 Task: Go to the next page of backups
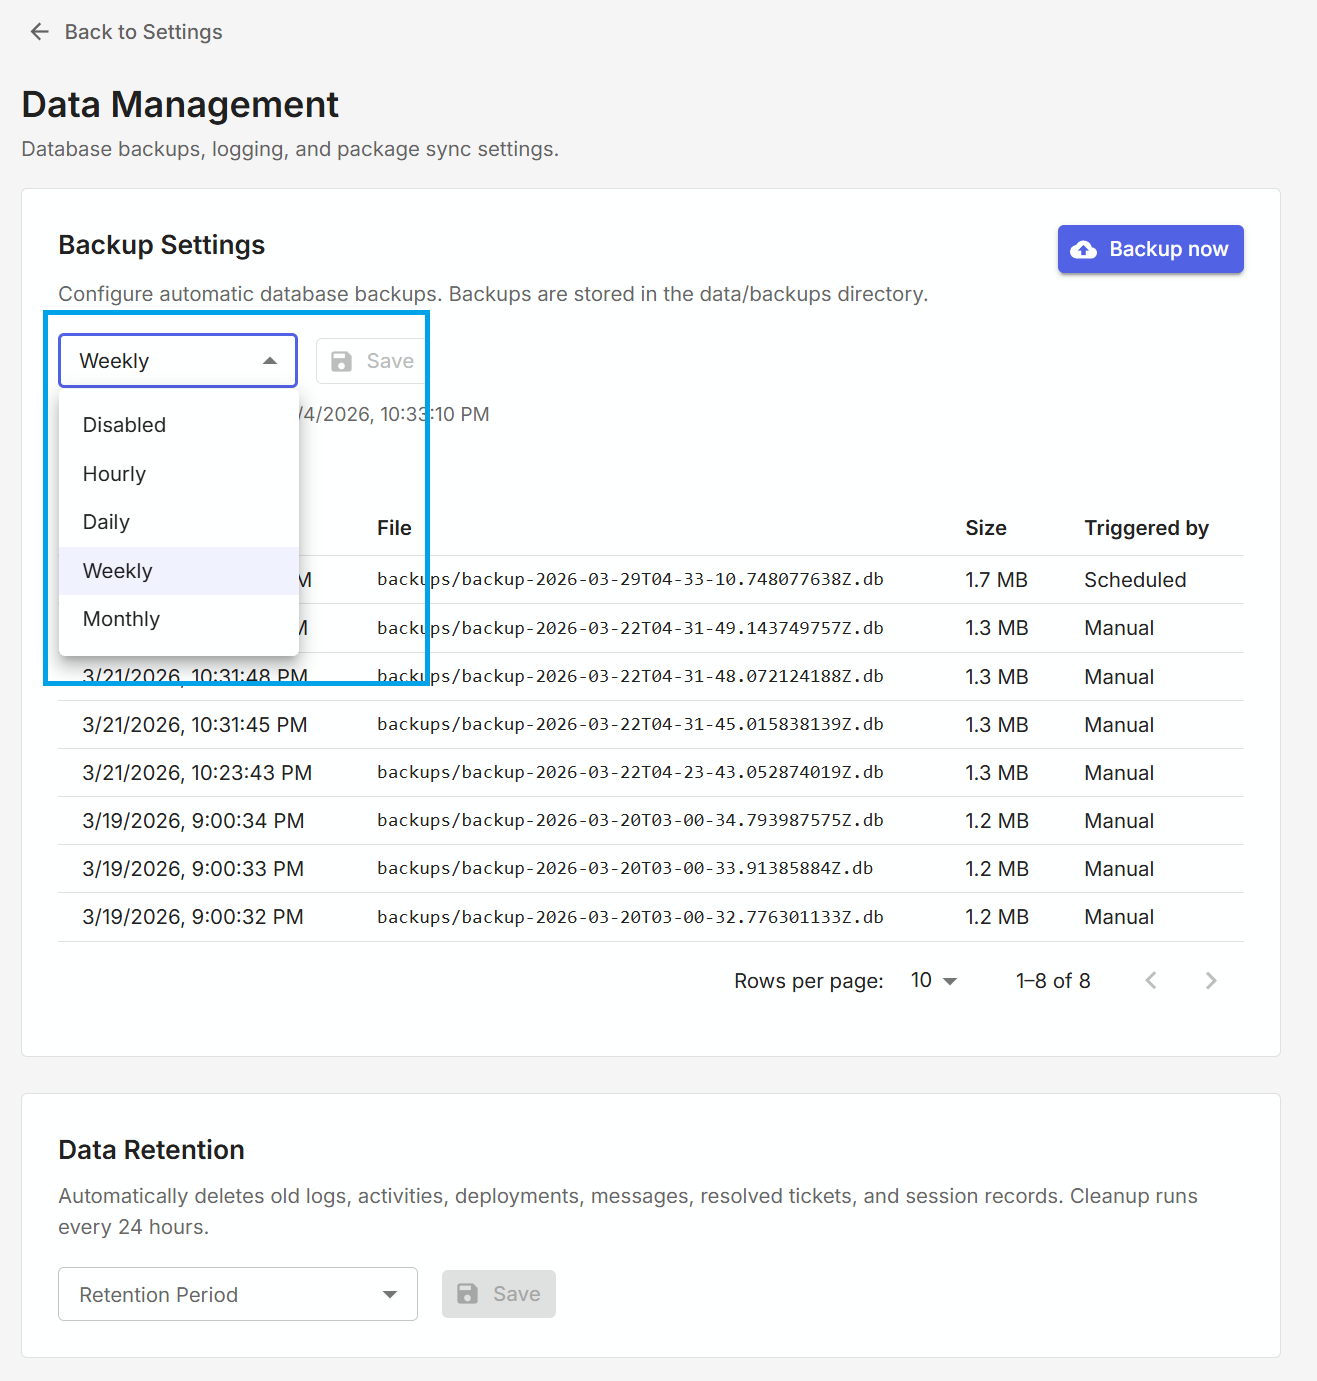pyautogui.click(x=1210, y=981)
